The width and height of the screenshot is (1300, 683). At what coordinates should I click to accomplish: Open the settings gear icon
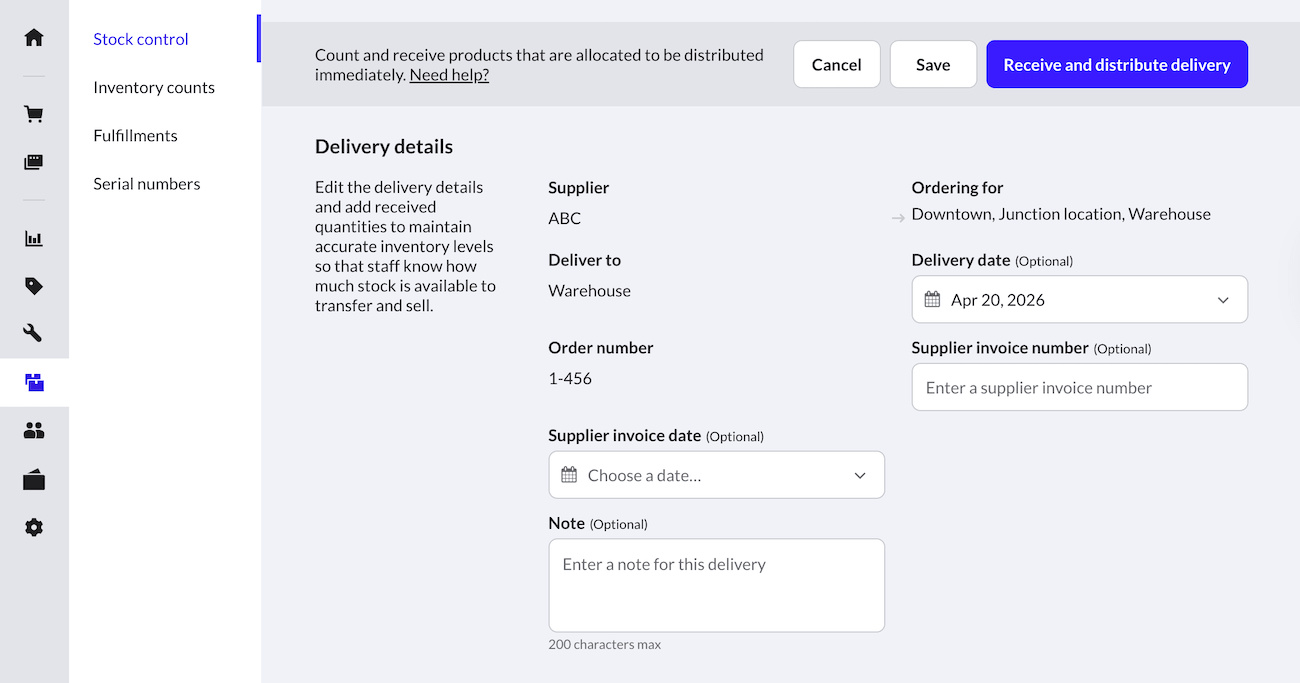(34, 527)
